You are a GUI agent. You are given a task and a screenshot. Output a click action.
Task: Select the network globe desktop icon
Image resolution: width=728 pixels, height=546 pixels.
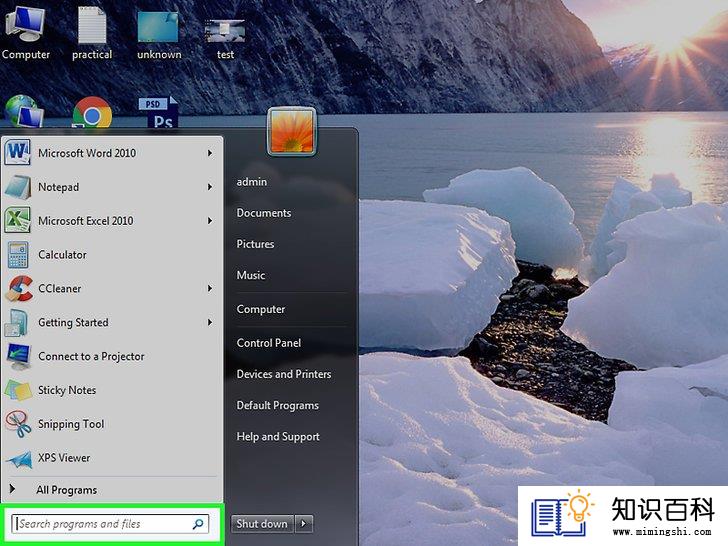(24, 111)
